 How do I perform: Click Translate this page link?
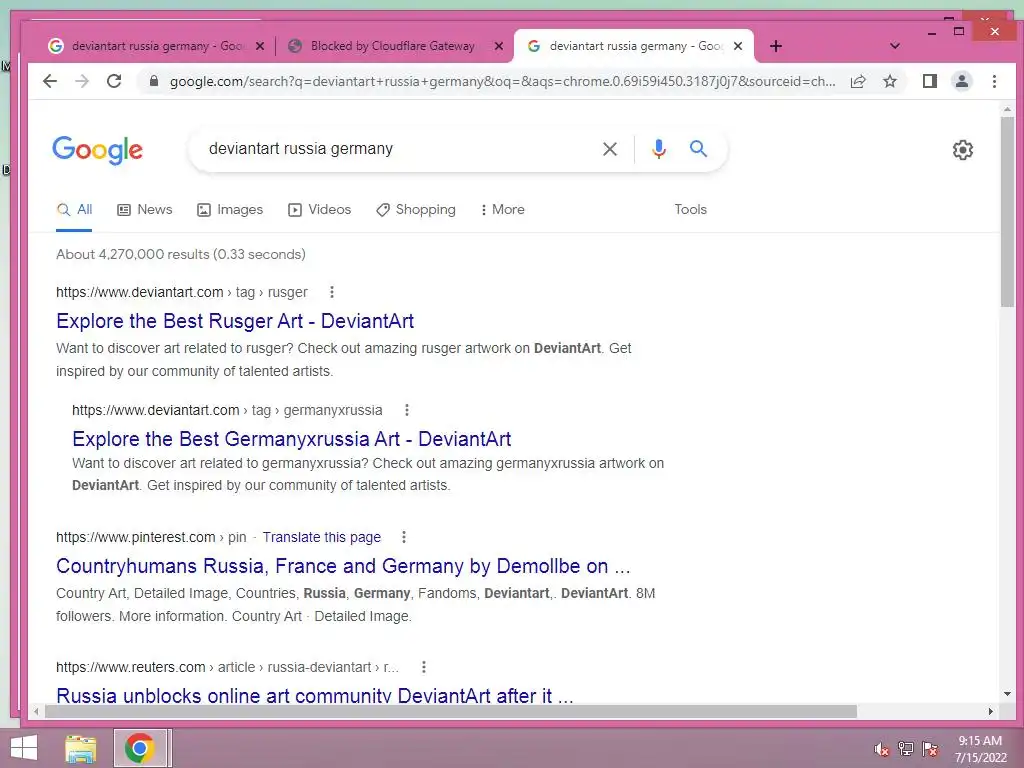coord(321,537)
